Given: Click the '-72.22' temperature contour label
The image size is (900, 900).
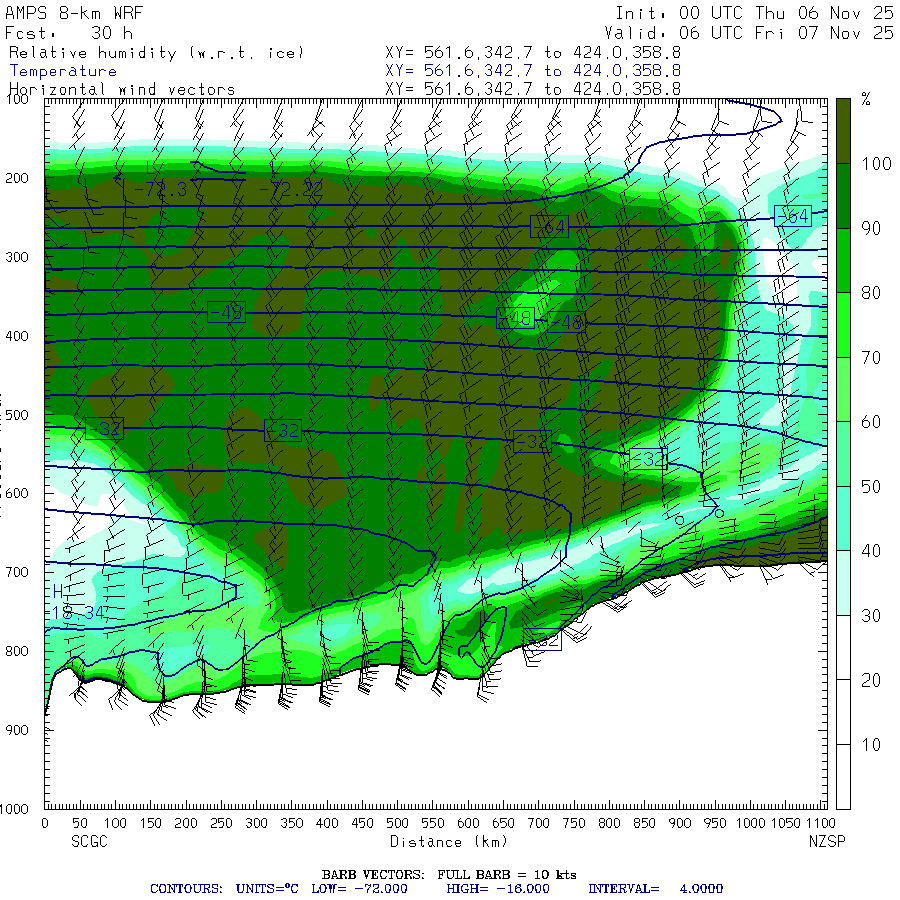Looking at the screenshot, I should pyautogui.click(x=291, y=189).
